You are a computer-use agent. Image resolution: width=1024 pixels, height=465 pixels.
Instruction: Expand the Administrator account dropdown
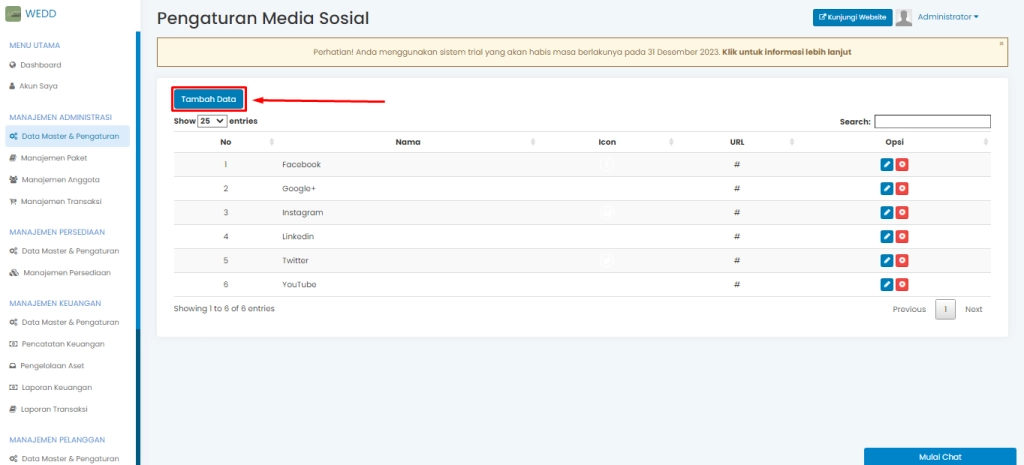pyautogui.click(x=947, y=17)
